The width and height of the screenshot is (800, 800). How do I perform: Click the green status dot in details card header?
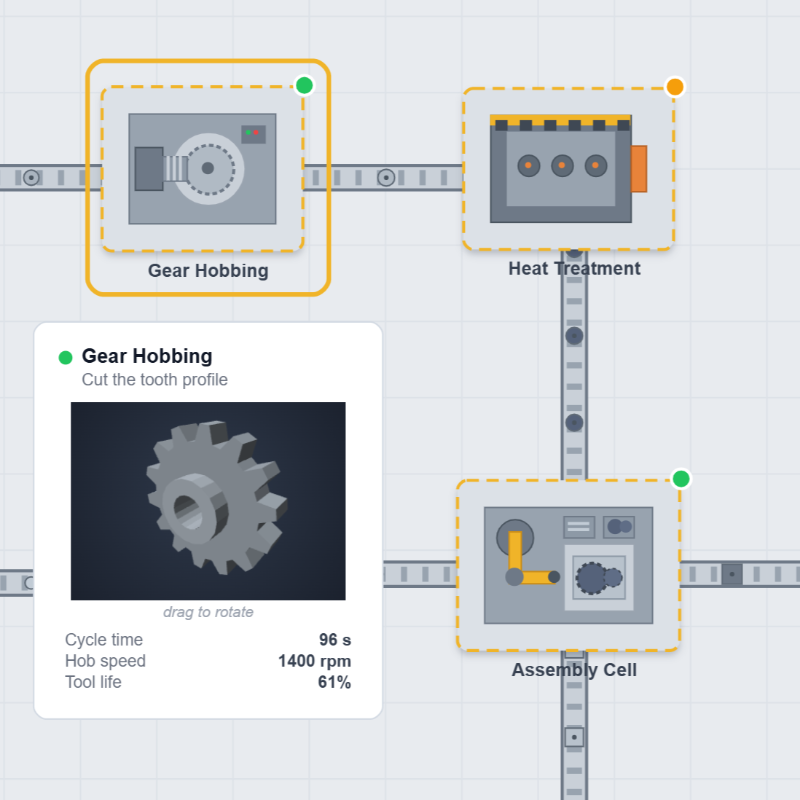click(65, 358)
